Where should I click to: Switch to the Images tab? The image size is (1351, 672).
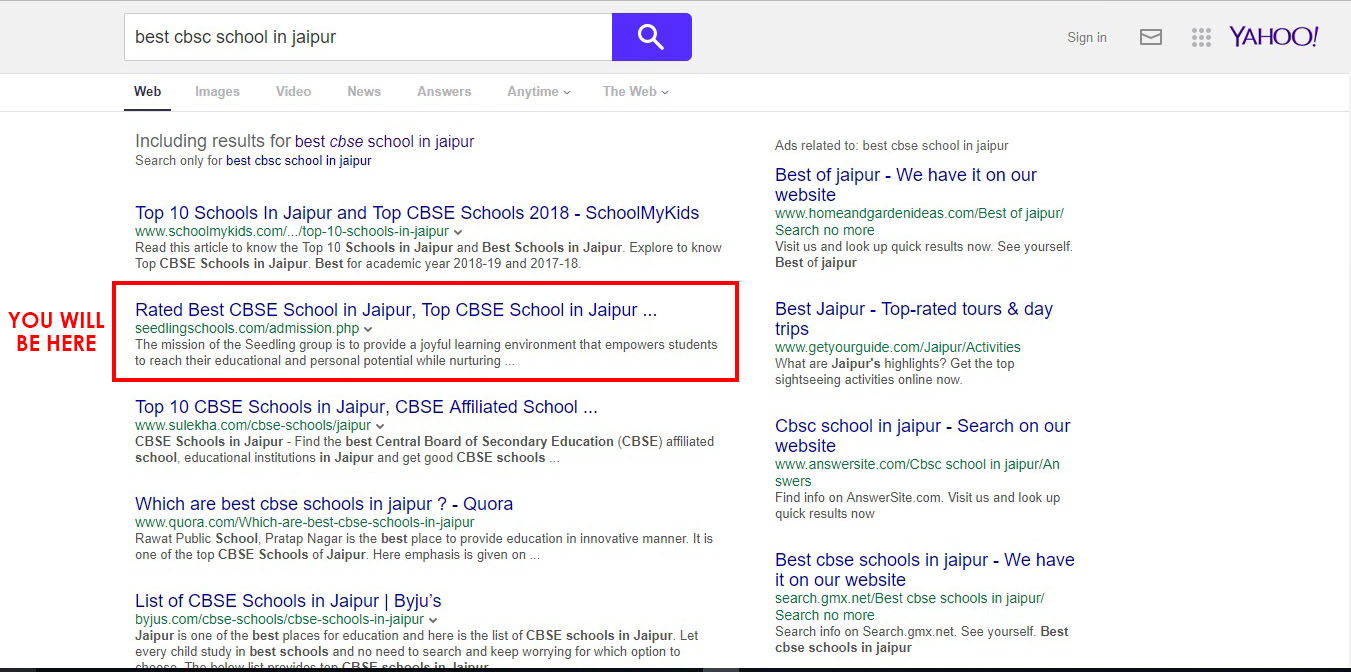click(217, 91)
